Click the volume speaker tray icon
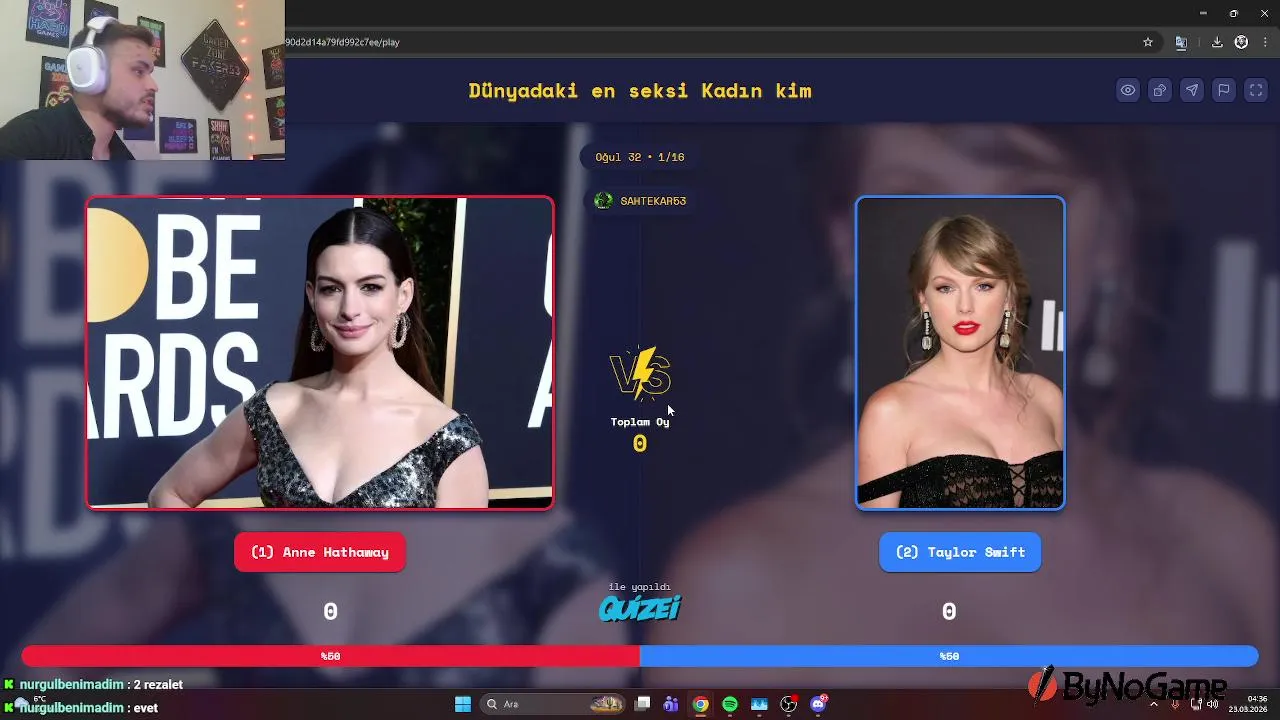 (x=1212, y=704)
